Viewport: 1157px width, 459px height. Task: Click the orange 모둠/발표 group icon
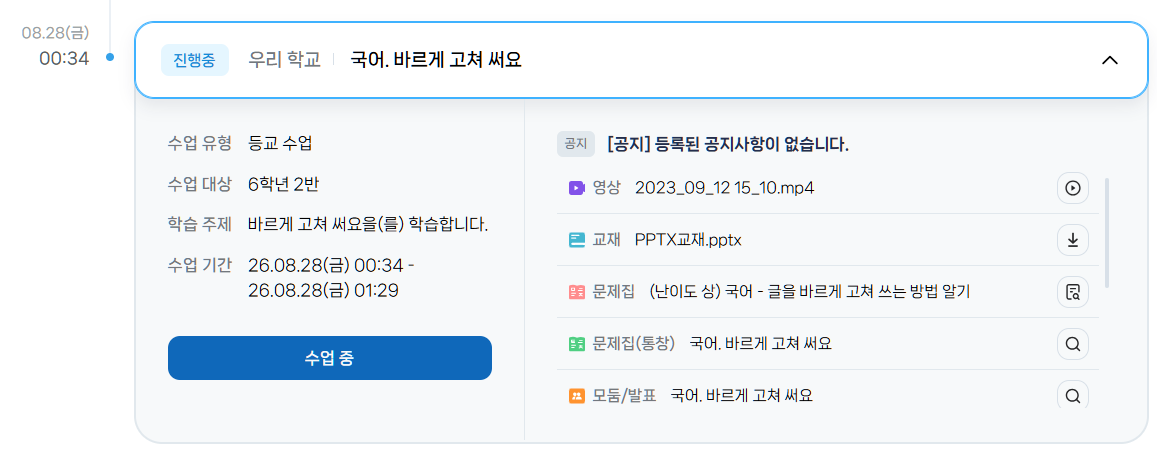tap(577, 396)
